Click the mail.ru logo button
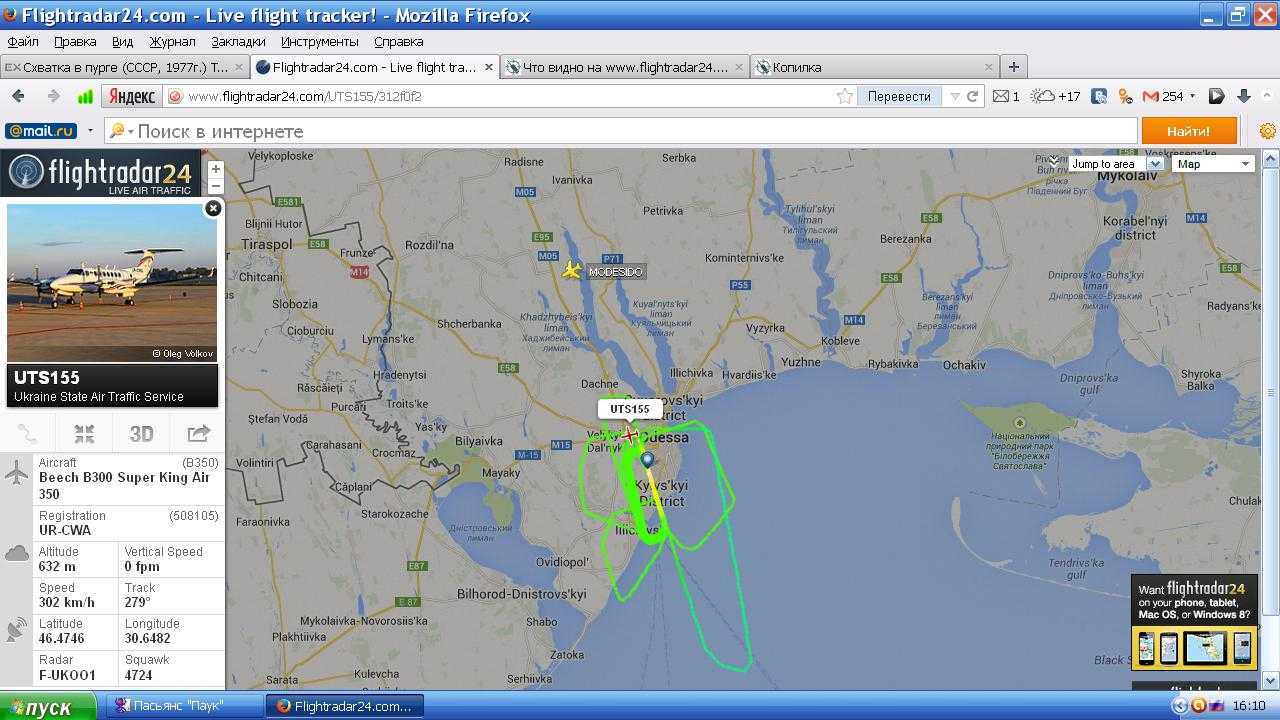 coord(41,131)
